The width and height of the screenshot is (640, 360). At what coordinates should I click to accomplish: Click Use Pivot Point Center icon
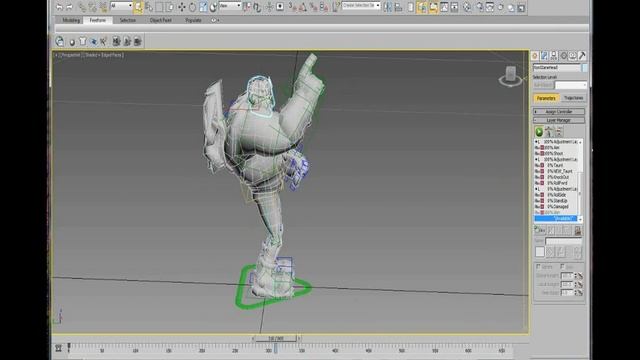[x=247, y=7]
